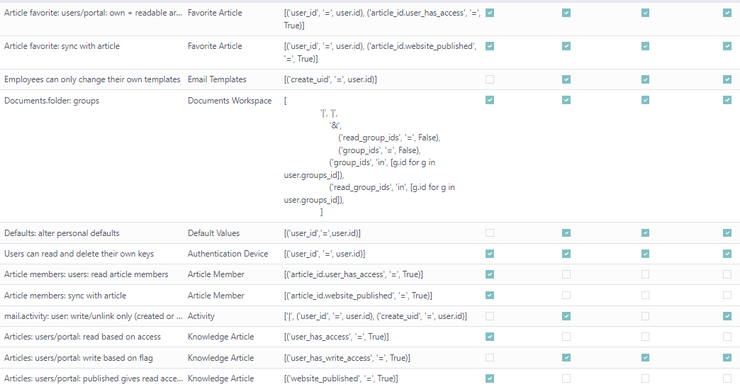Toggle last checkbox in Authentication Device row
This screenshot has width=740, height=387.
(727, 253)
